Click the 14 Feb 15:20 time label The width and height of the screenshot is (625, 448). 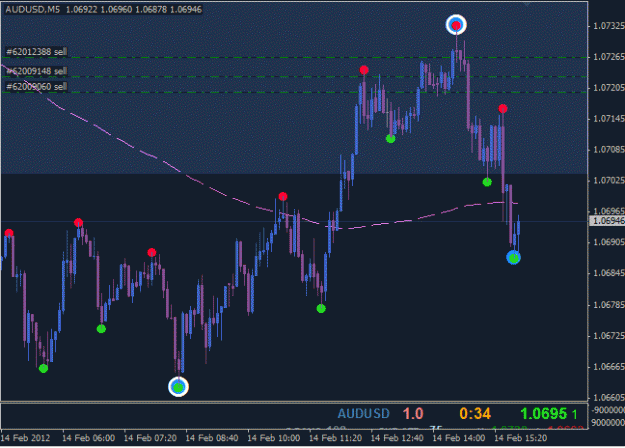point(521,438)
